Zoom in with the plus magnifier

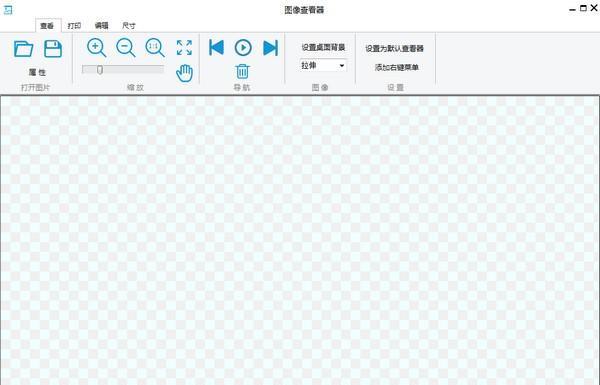pyautogui.click(x=96, y=48)
